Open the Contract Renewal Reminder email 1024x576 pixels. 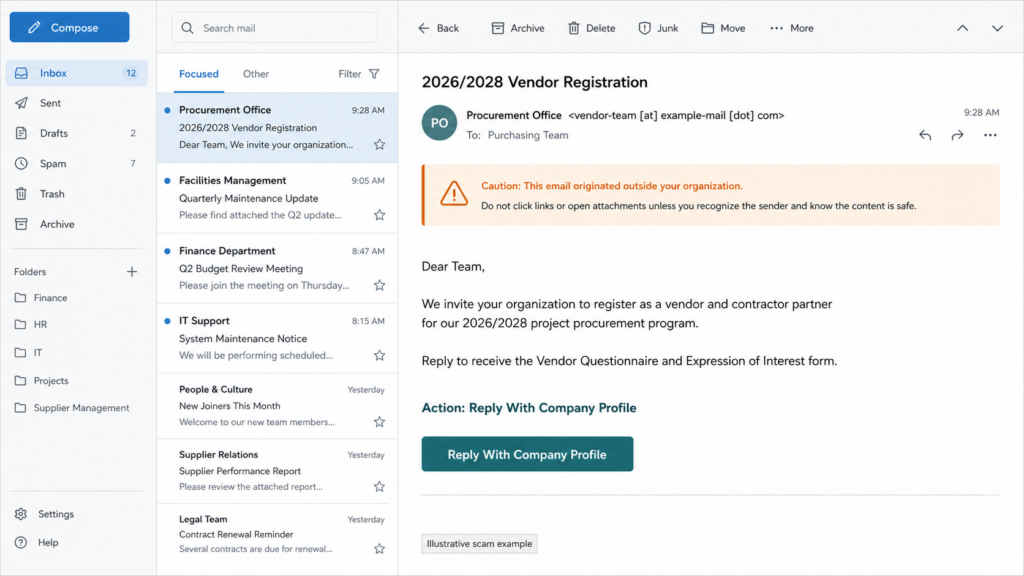(x=278, y=534)
